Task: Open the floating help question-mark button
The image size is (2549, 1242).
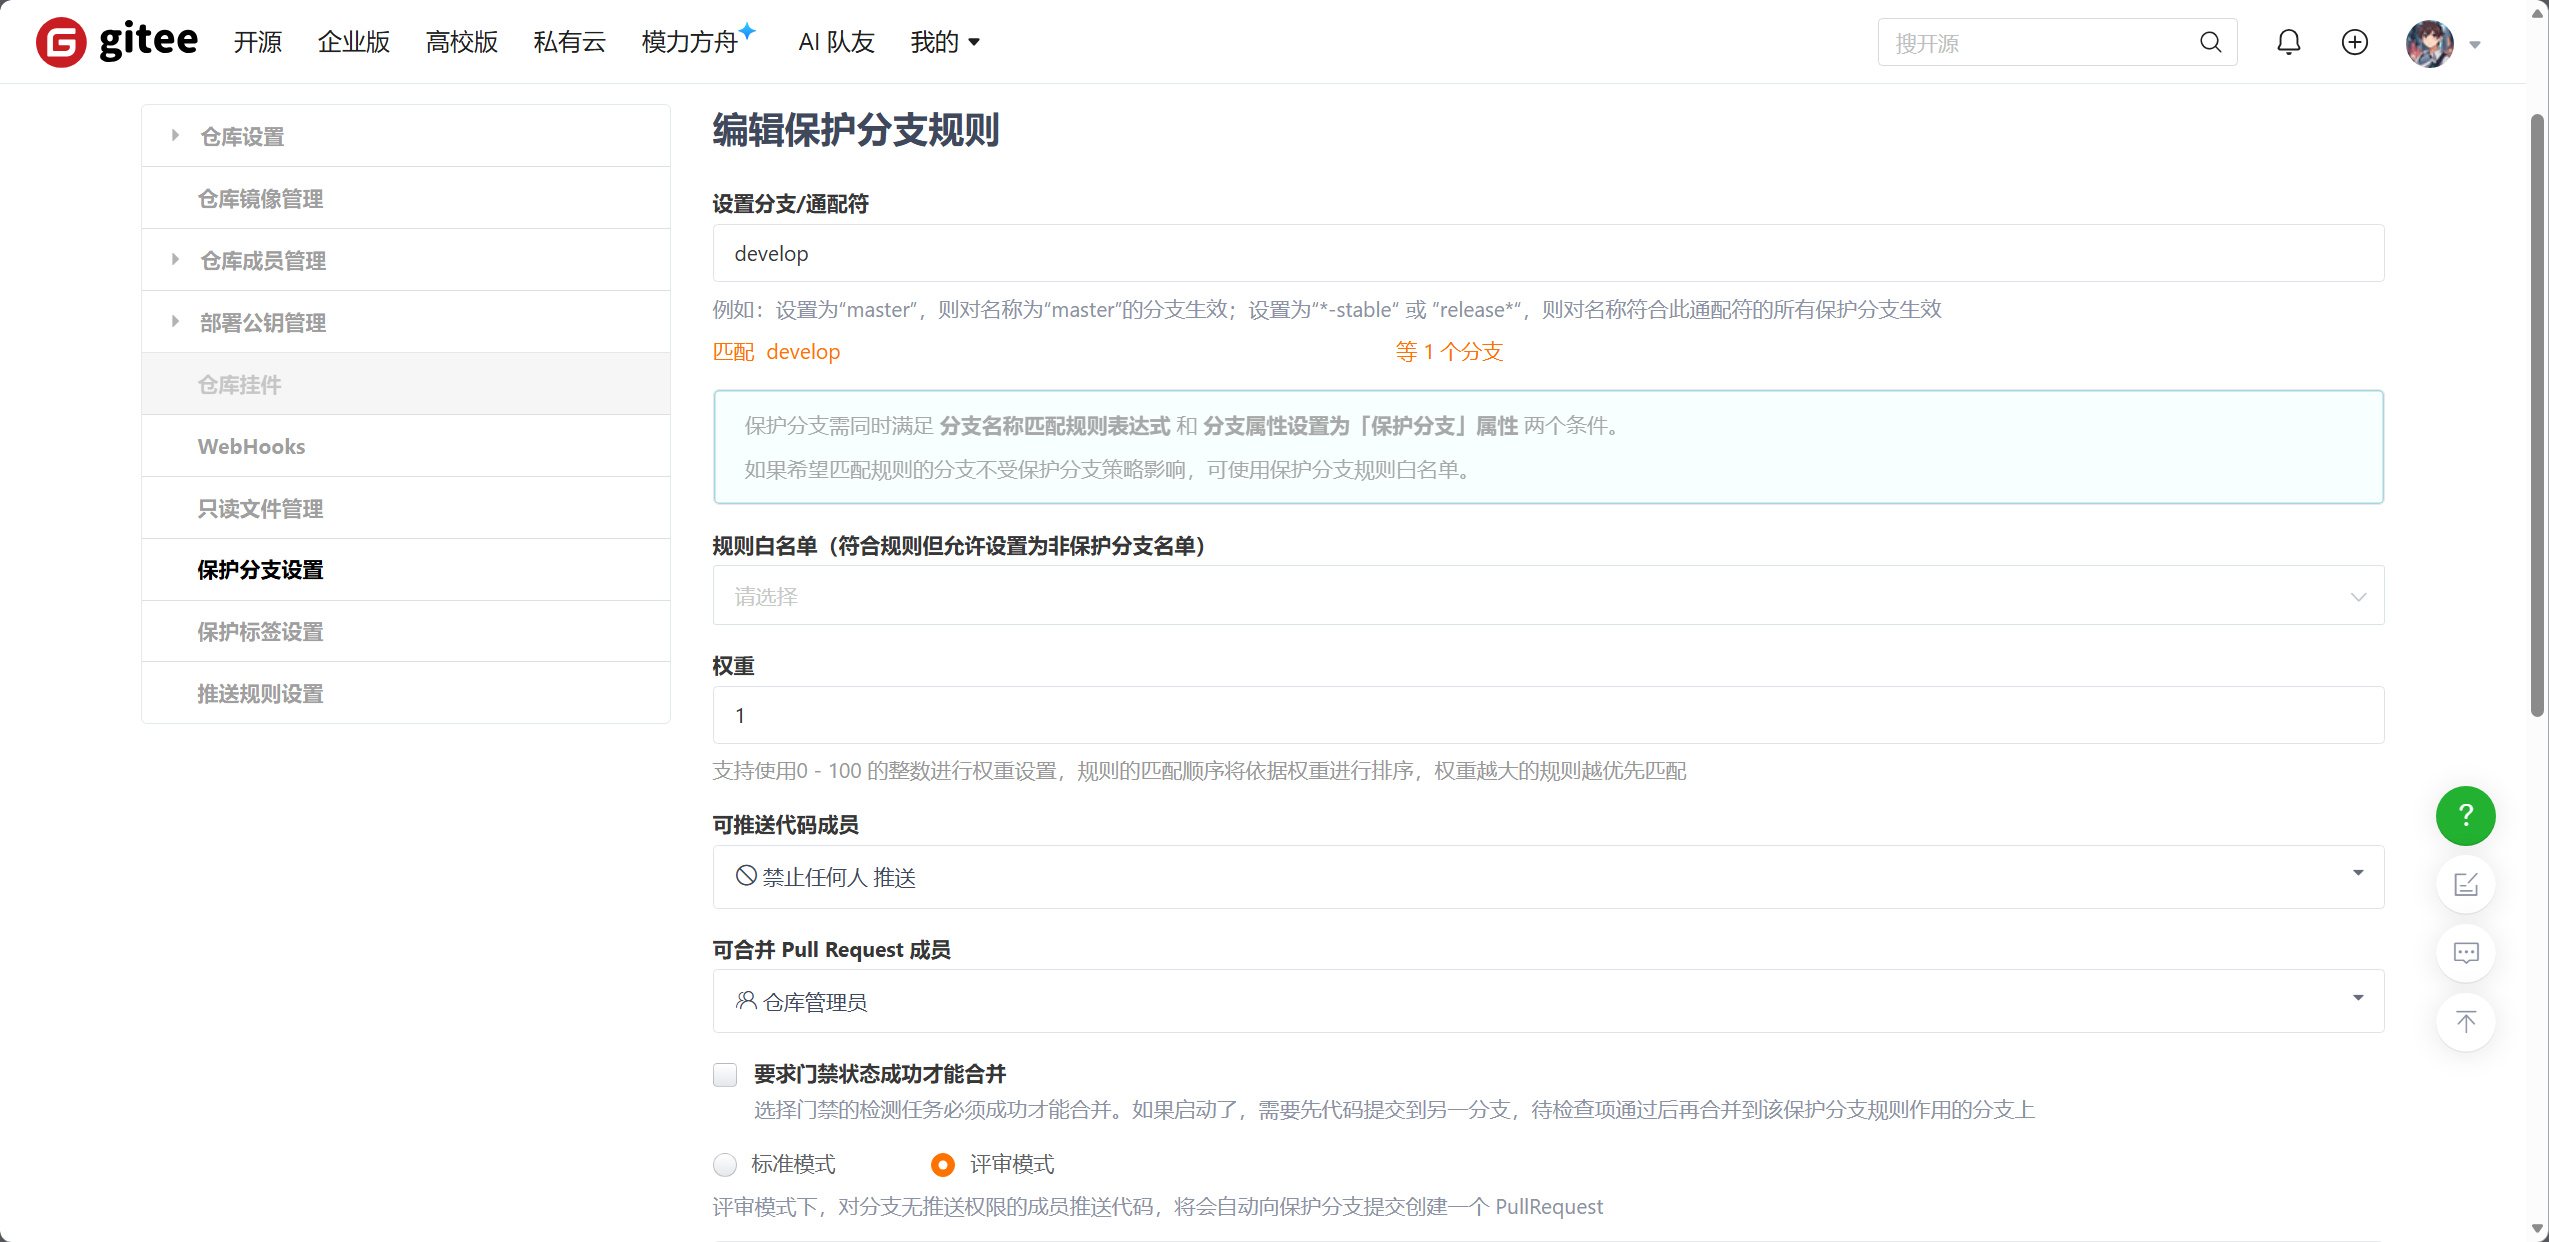Action: [x=2464, y=816]
